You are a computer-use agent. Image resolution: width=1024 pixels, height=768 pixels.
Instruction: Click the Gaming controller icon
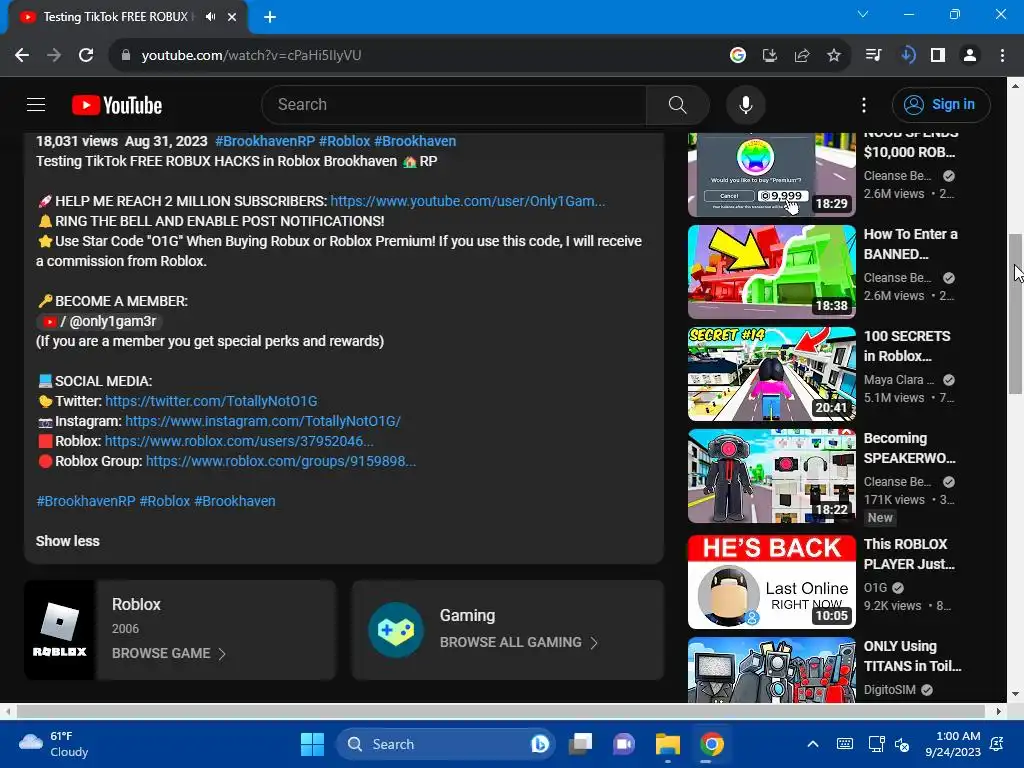click(396, 630)
